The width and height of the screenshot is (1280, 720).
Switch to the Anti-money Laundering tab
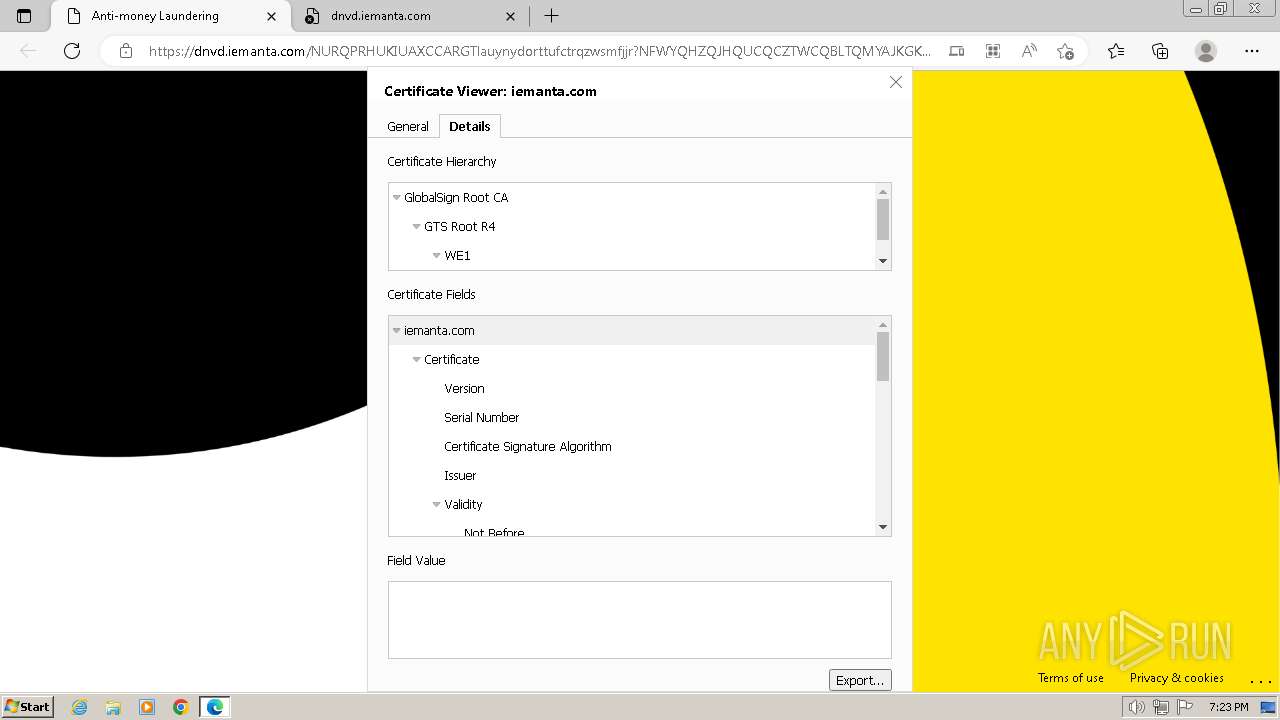coord(170,16)
